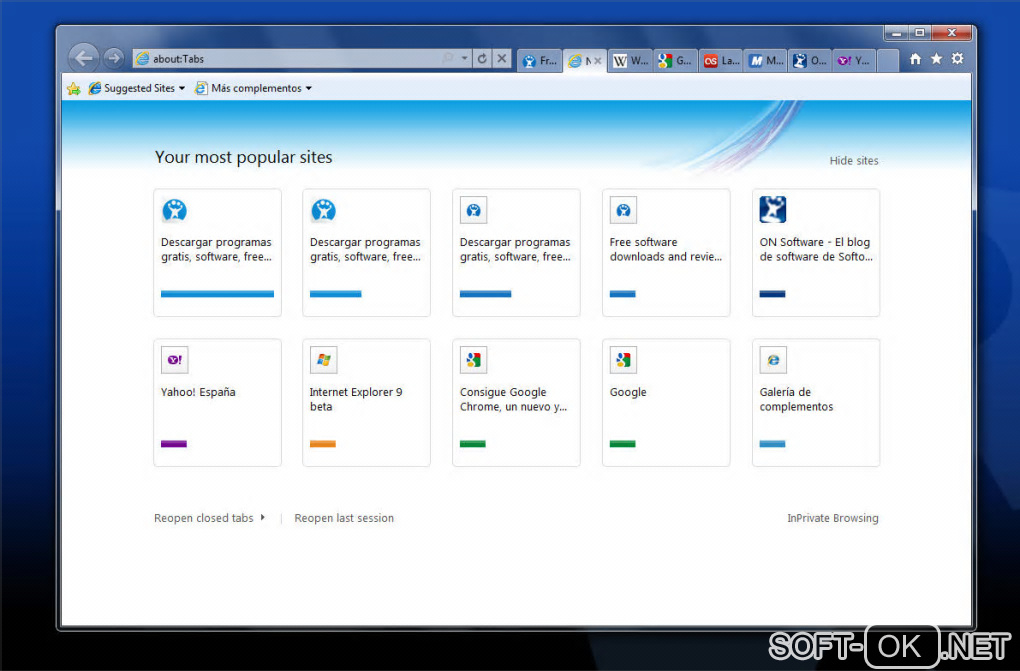This screenshot has height=671, width=1020.
Task: Open the Suggested Sites dropdown
Action: tap(137, 88)
